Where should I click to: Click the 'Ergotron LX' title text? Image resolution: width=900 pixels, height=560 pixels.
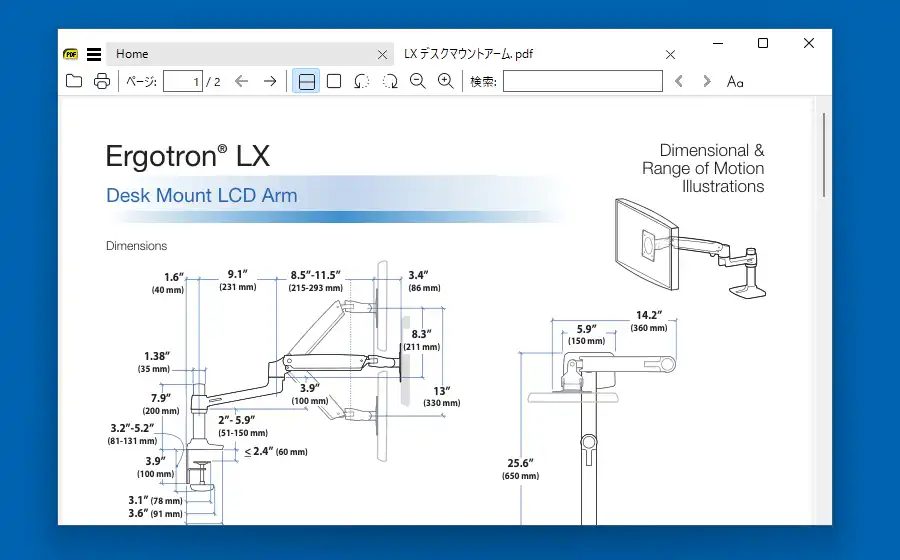click(x=188, y=156)
